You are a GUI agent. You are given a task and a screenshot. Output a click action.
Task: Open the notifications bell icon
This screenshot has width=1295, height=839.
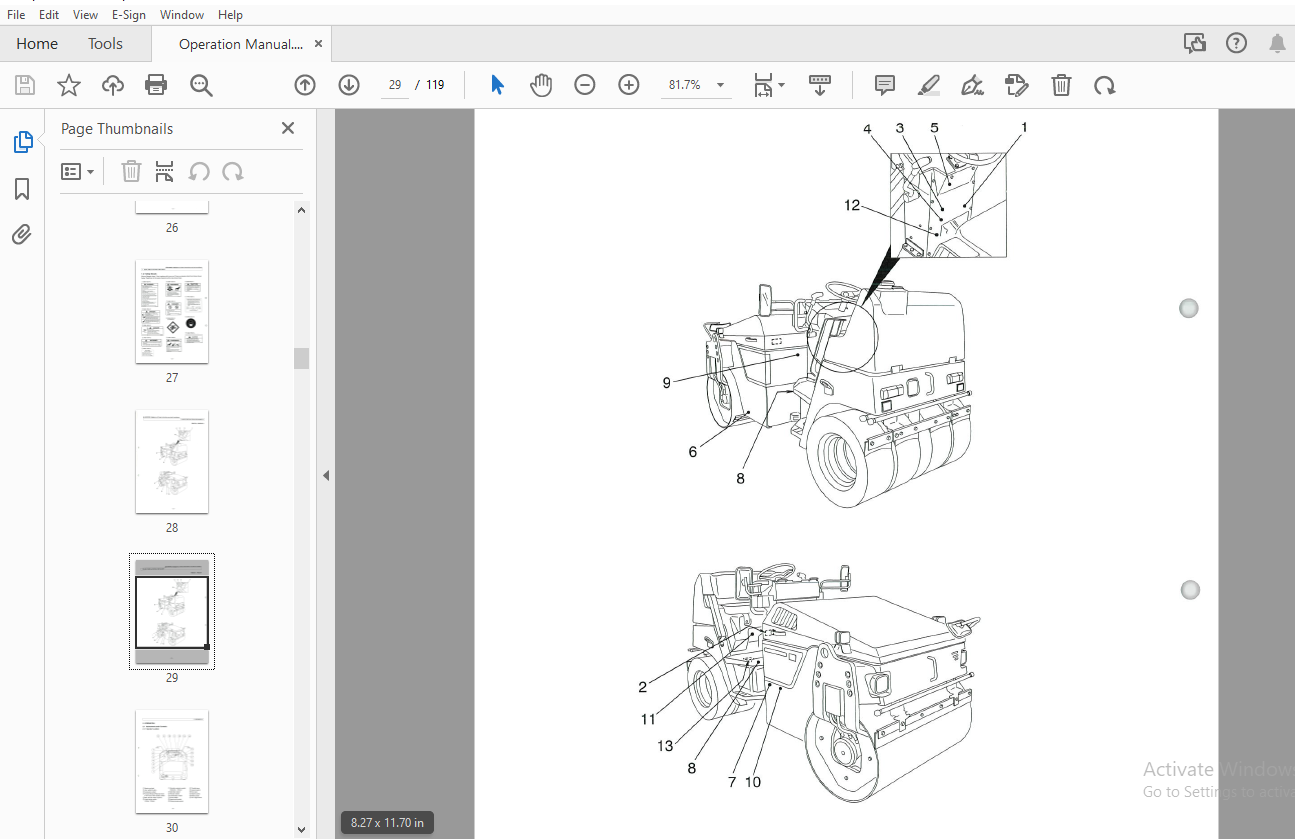pos(1277,43)
